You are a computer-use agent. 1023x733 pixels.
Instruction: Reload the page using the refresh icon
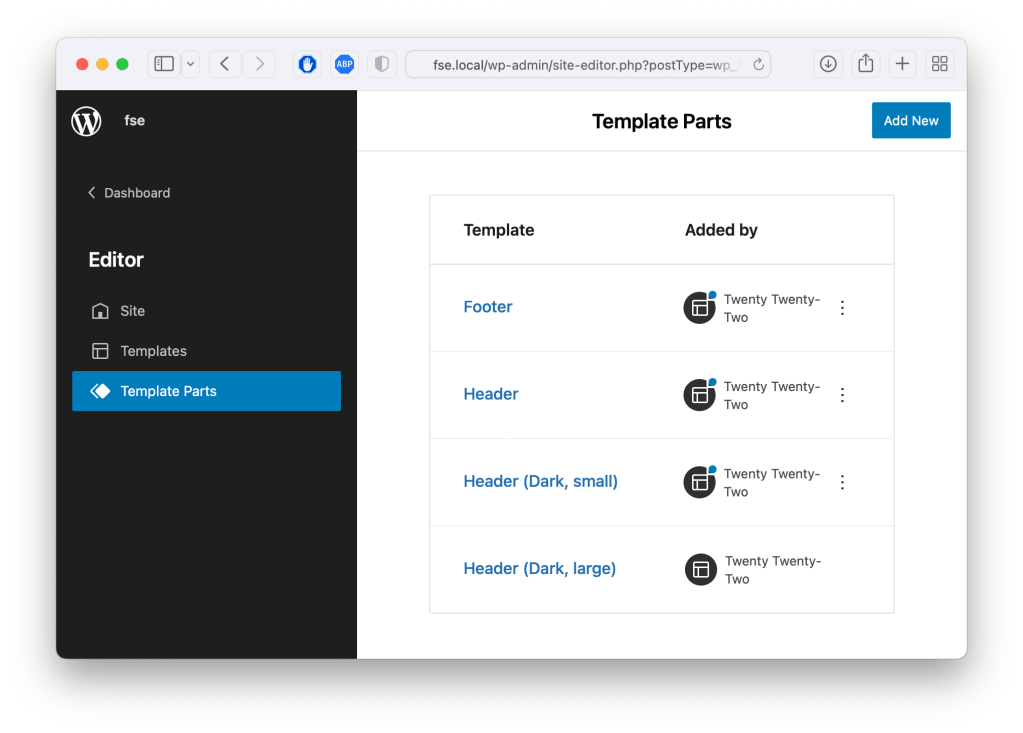758,64
